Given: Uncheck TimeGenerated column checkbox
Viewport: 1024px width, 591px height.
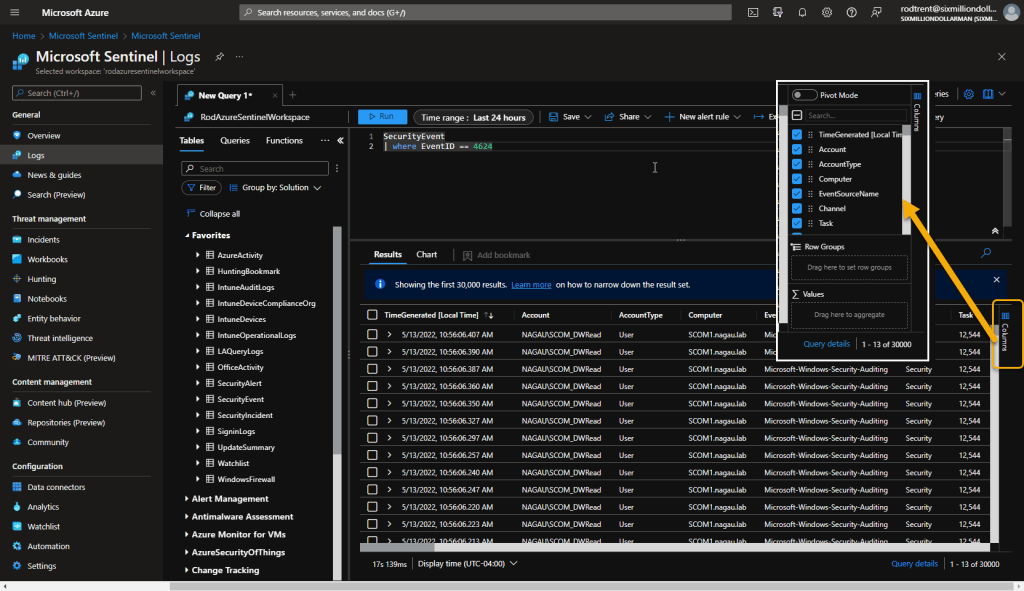Looking at the screenshot, I should point(797,135).
